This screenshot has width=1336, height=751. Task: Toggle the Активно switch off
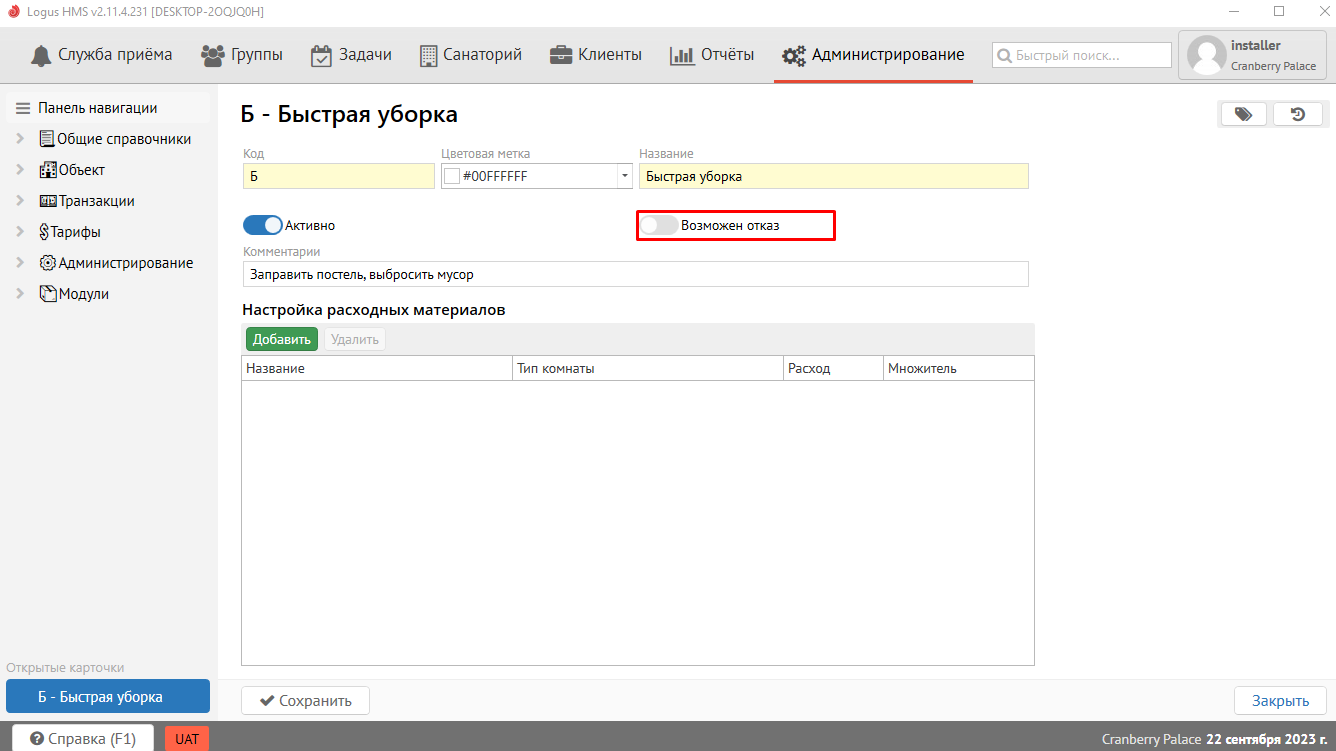point(262,225)
